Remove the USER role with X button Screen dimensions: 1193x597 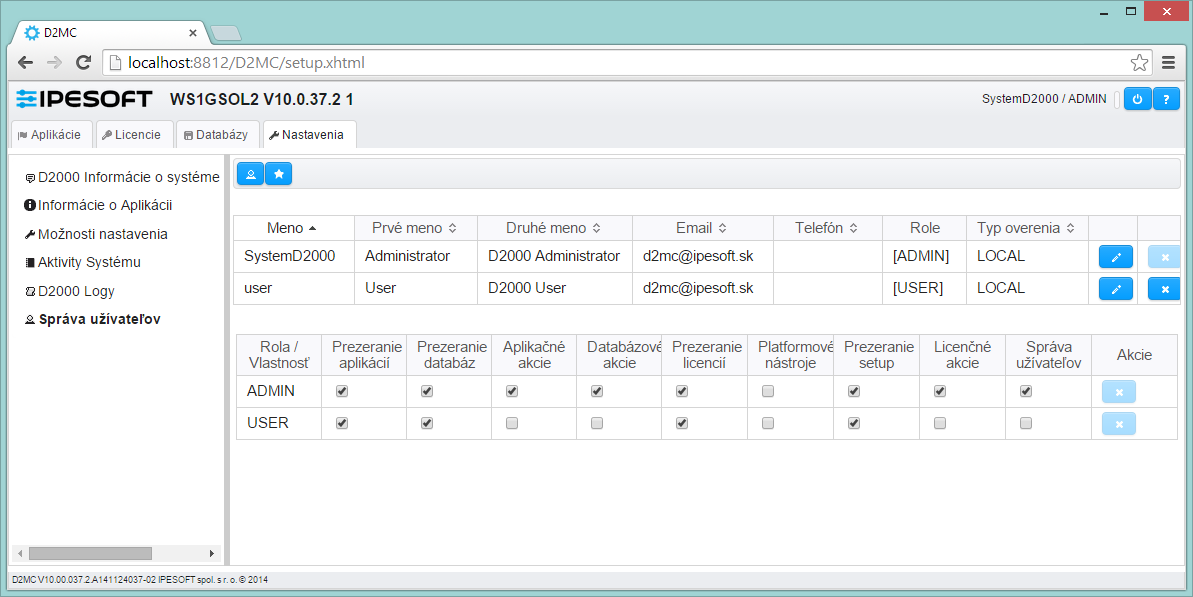[1119, 424]
